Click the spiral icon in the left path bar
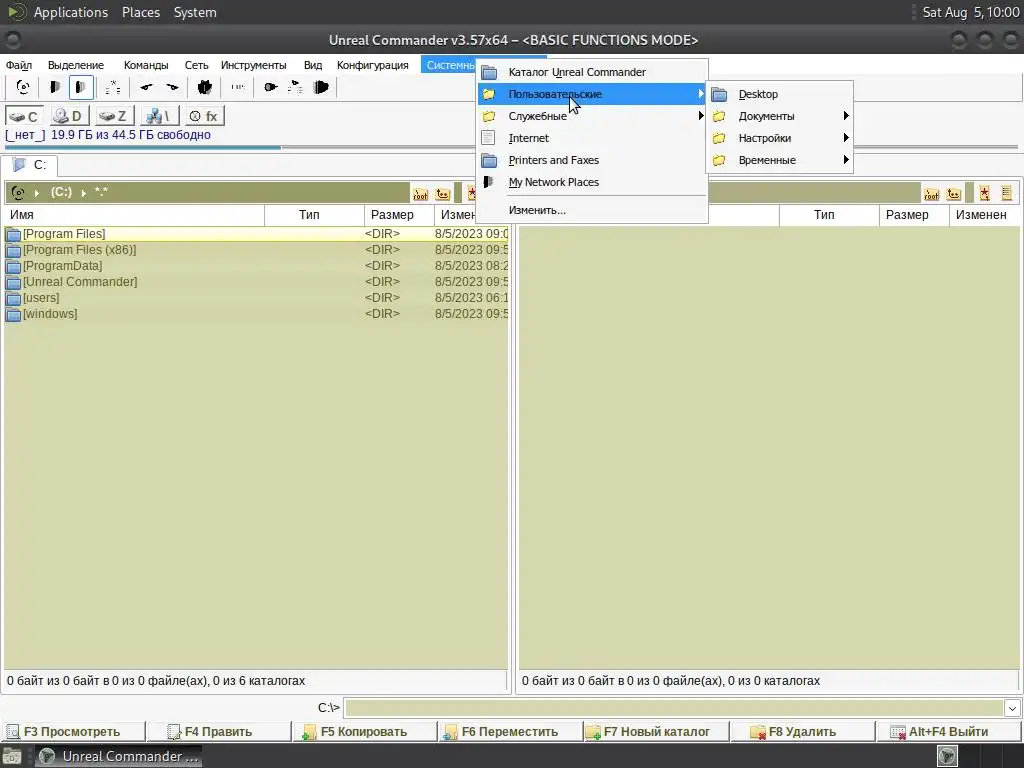1024x768 pixels. 18,193
